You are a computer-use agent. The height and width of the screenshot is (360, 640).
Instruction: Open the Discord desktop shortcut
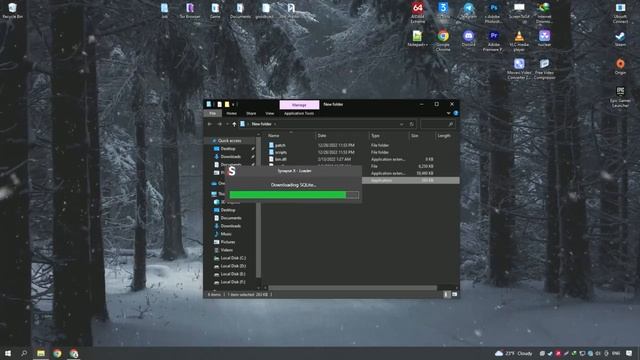[468, 38]
